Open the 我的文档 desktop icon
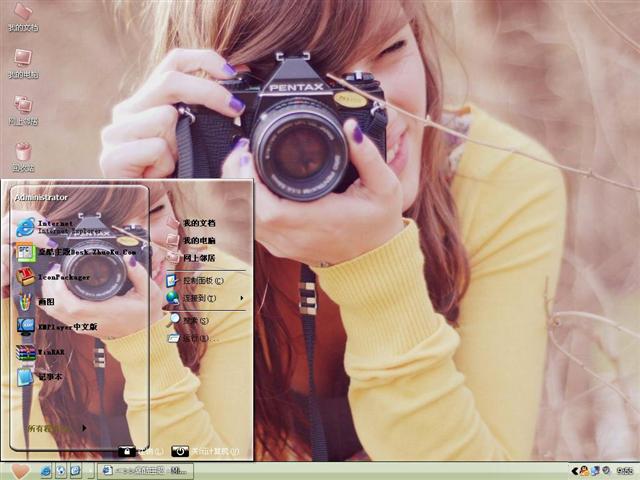The width and height of the screenshot is (640, 480). click(23, 17)
